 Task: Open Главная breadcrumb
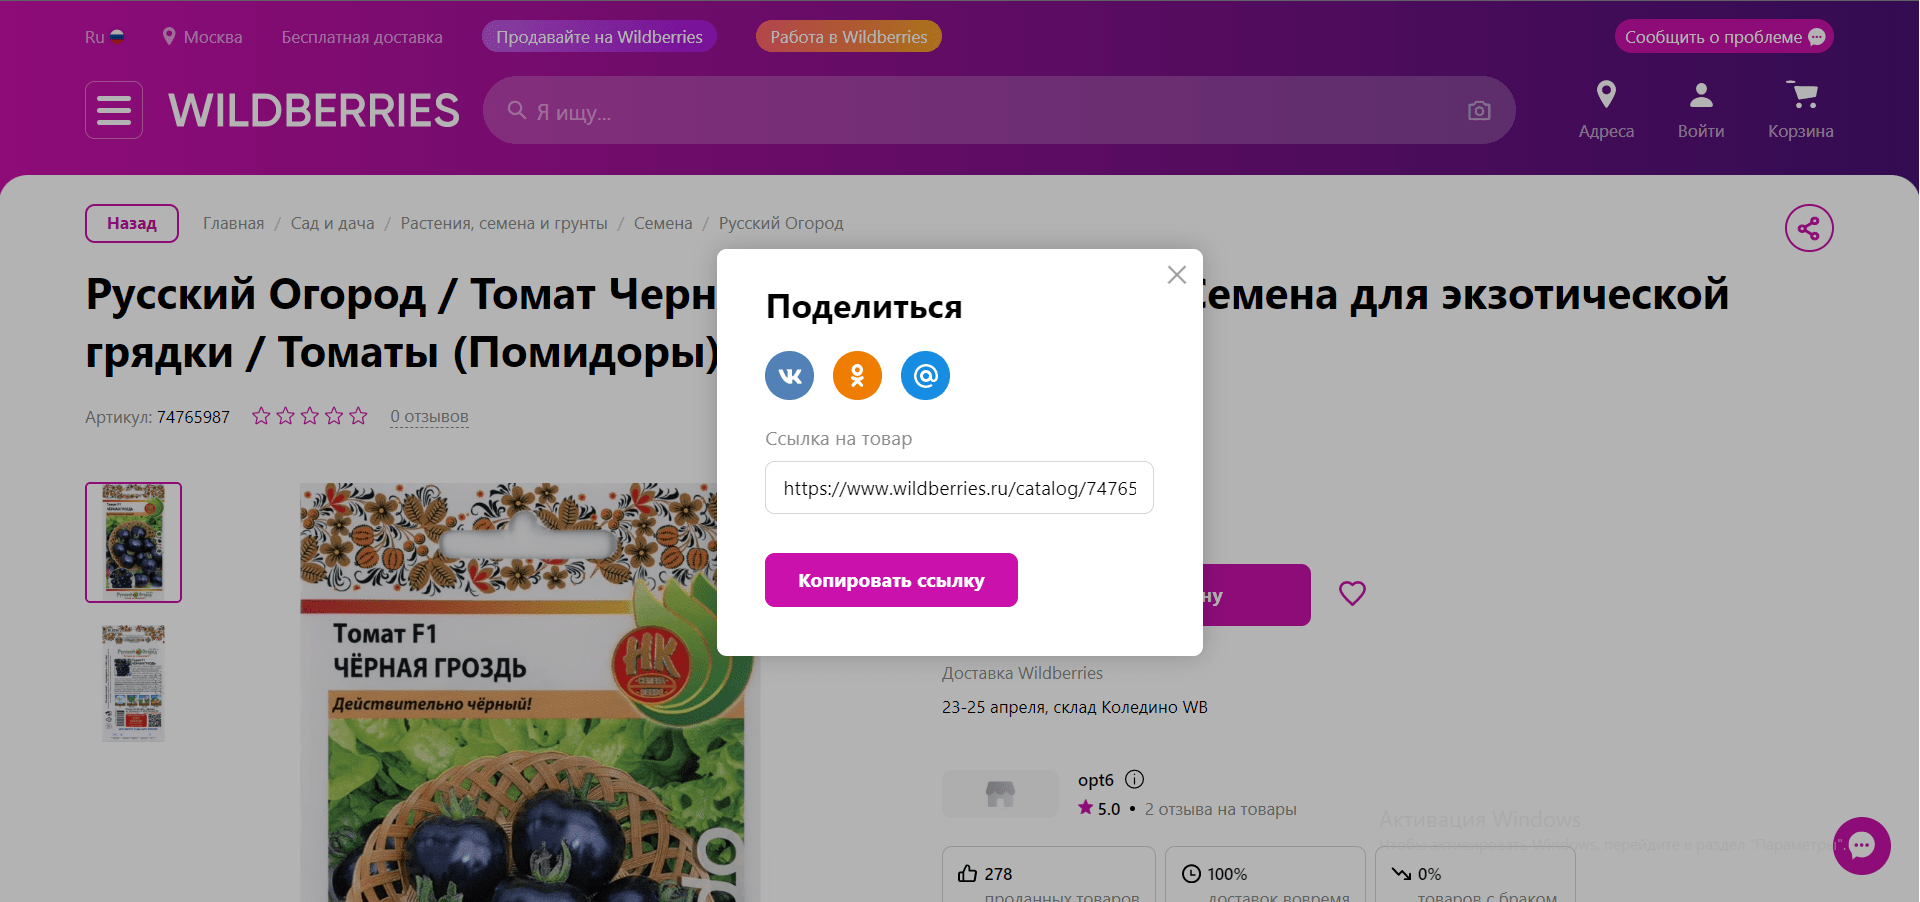[x=234, y=223]
